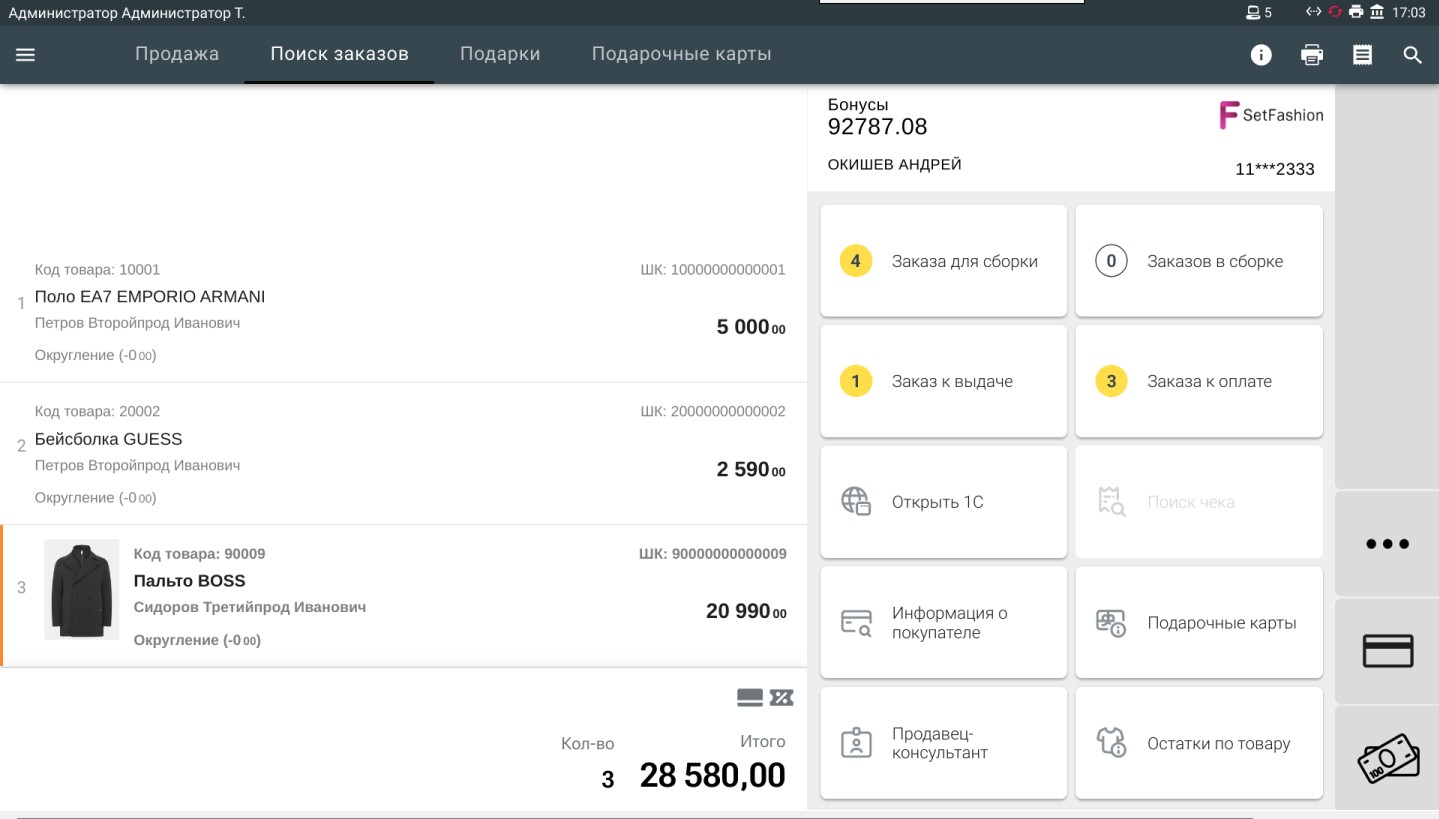Click Открыть 1С button
Screen dimensions: 1439x819
pyautogui.click(x=943, y=502)
